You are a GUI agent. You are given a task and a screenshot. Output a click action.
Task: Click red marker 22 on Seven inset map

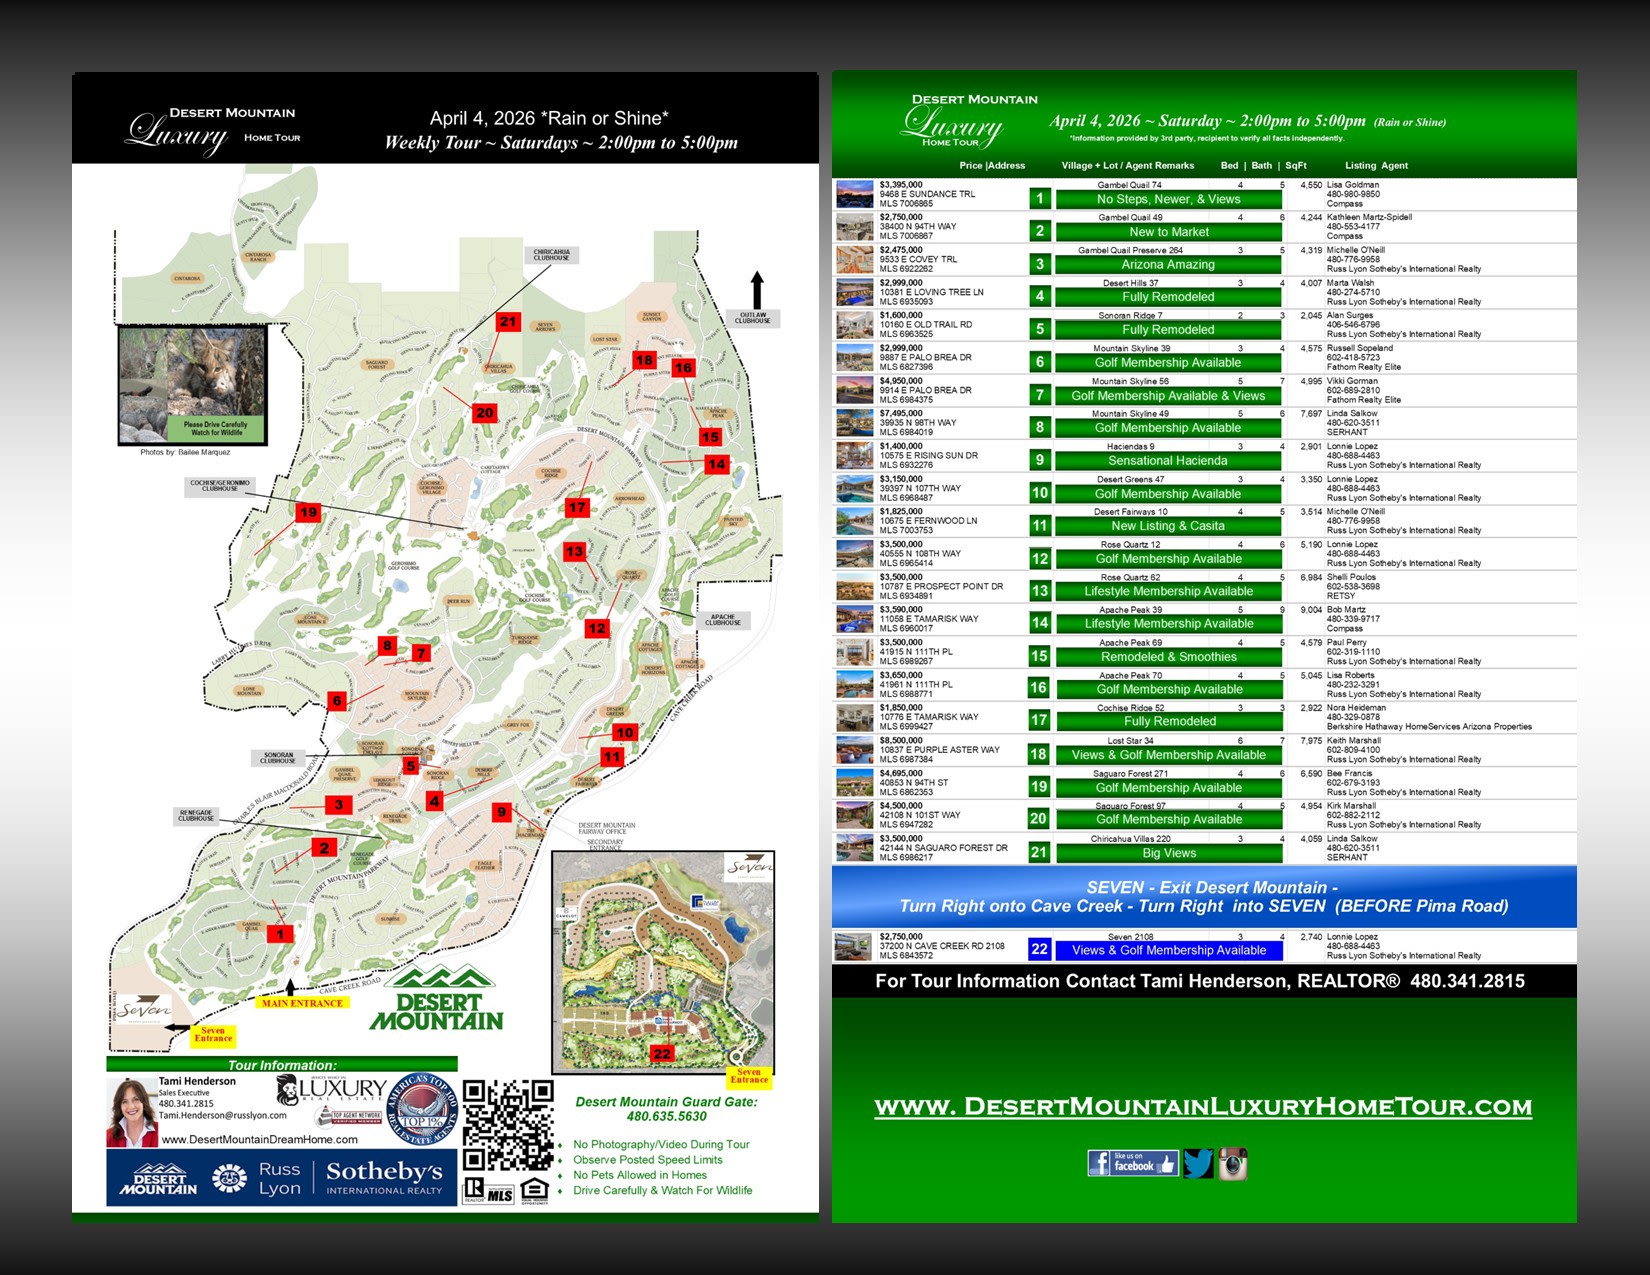pyautogui.click(x=662, y=1053)
